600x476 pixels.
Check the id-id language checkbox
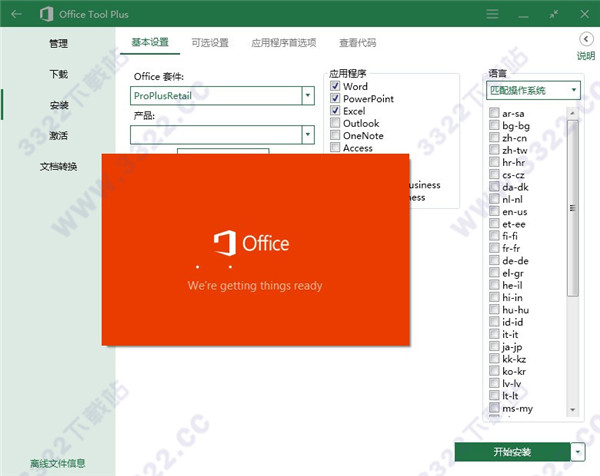click(494, 321)
